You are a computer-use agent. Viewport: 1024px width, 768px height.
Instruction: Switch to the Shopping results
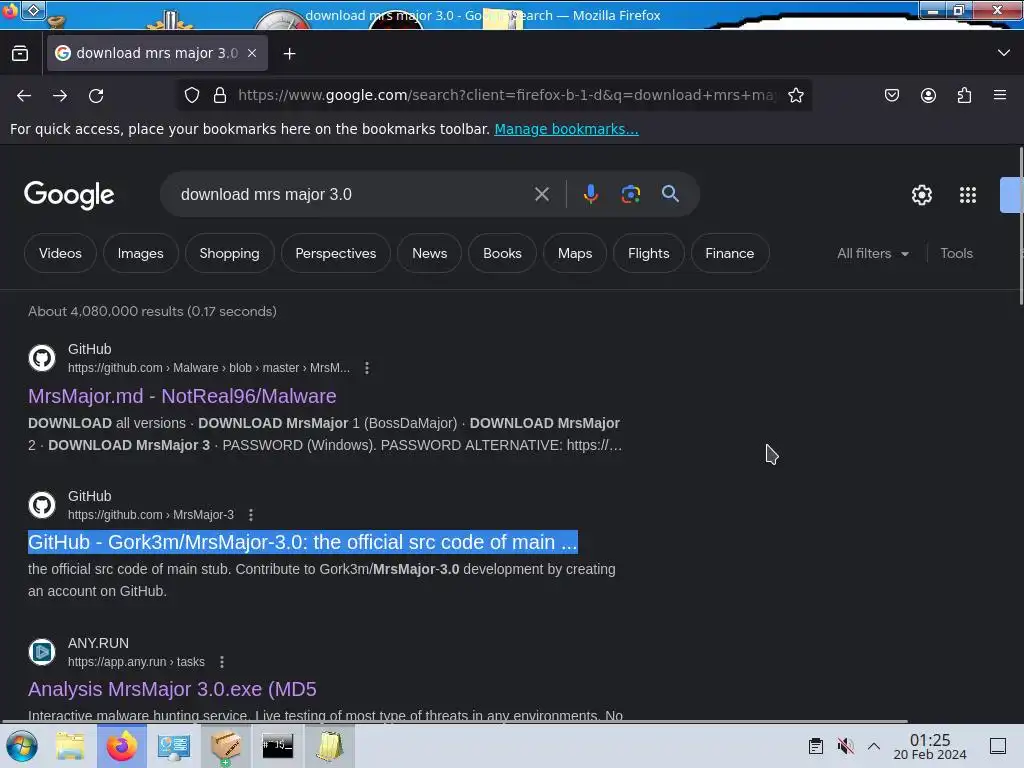[x=229, y=253]
